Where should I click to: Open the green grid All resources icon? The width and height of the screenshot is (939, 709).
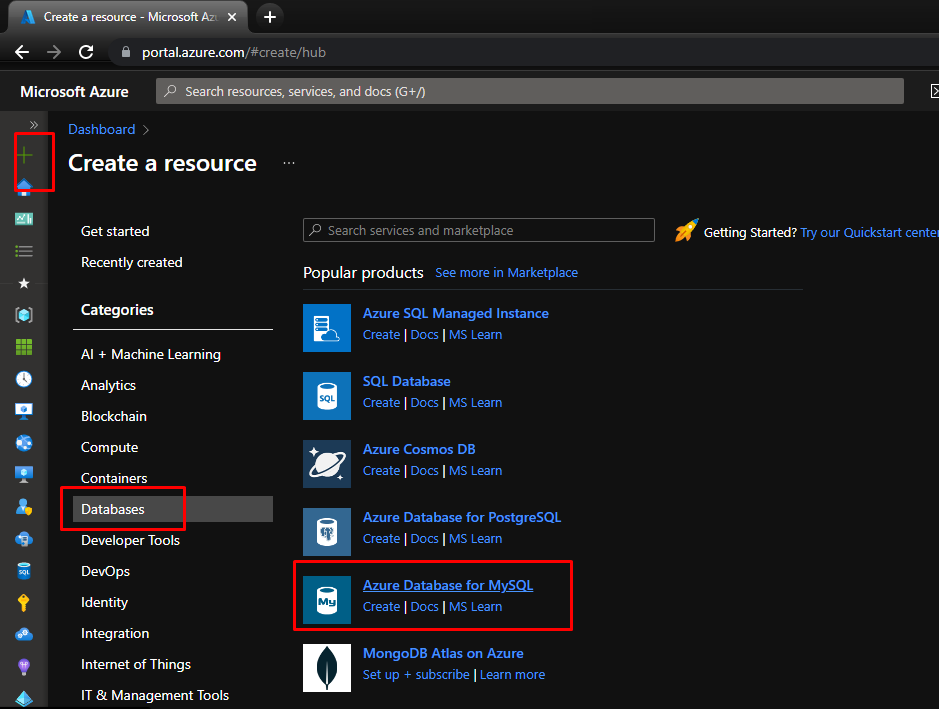point(24,347)
